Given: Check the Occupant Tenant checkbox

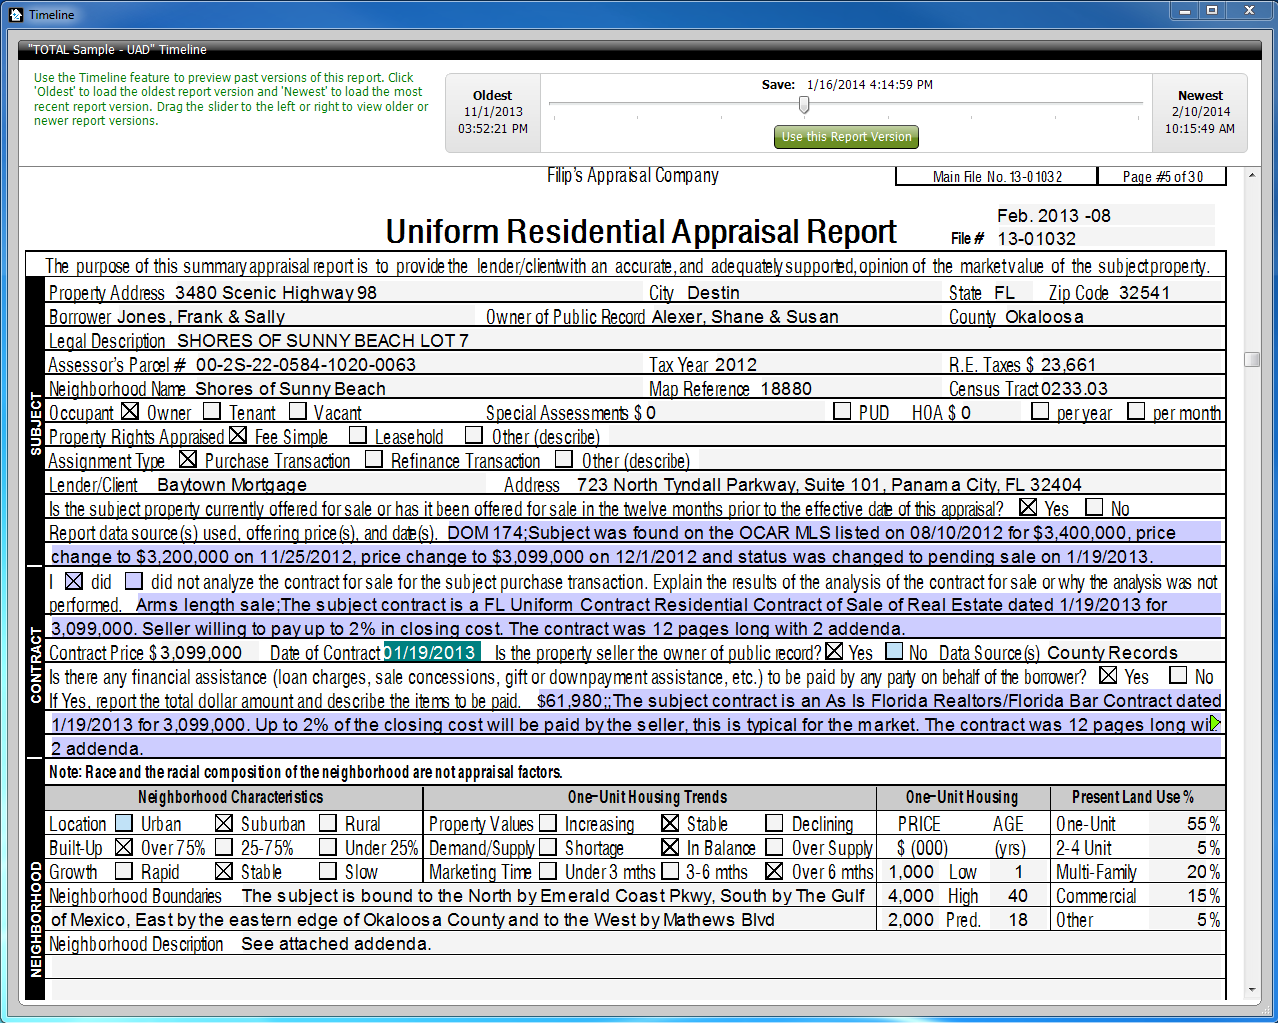Looking at the screenshot, I should (212, 411).
